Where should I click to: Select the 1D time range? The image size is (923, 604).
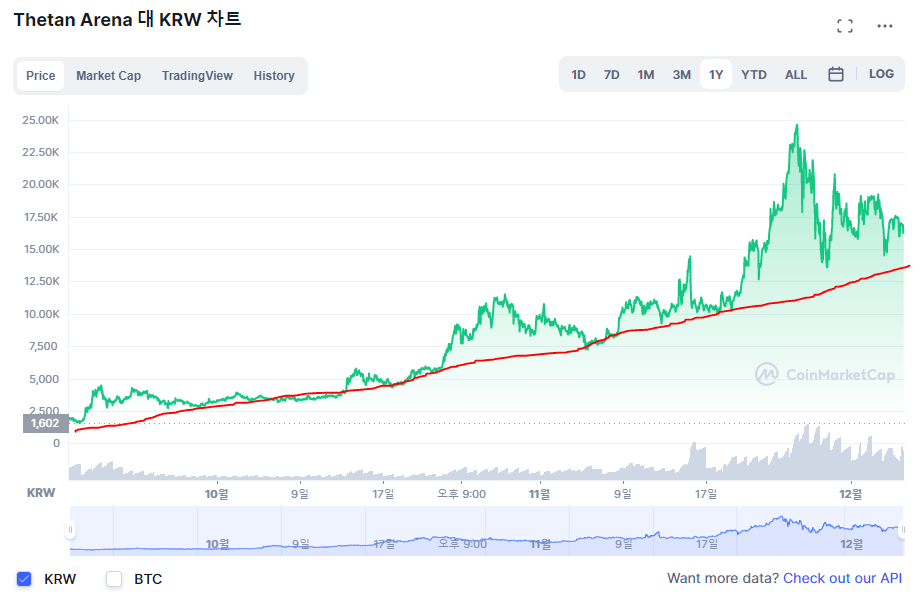click(x=578, y=75)
